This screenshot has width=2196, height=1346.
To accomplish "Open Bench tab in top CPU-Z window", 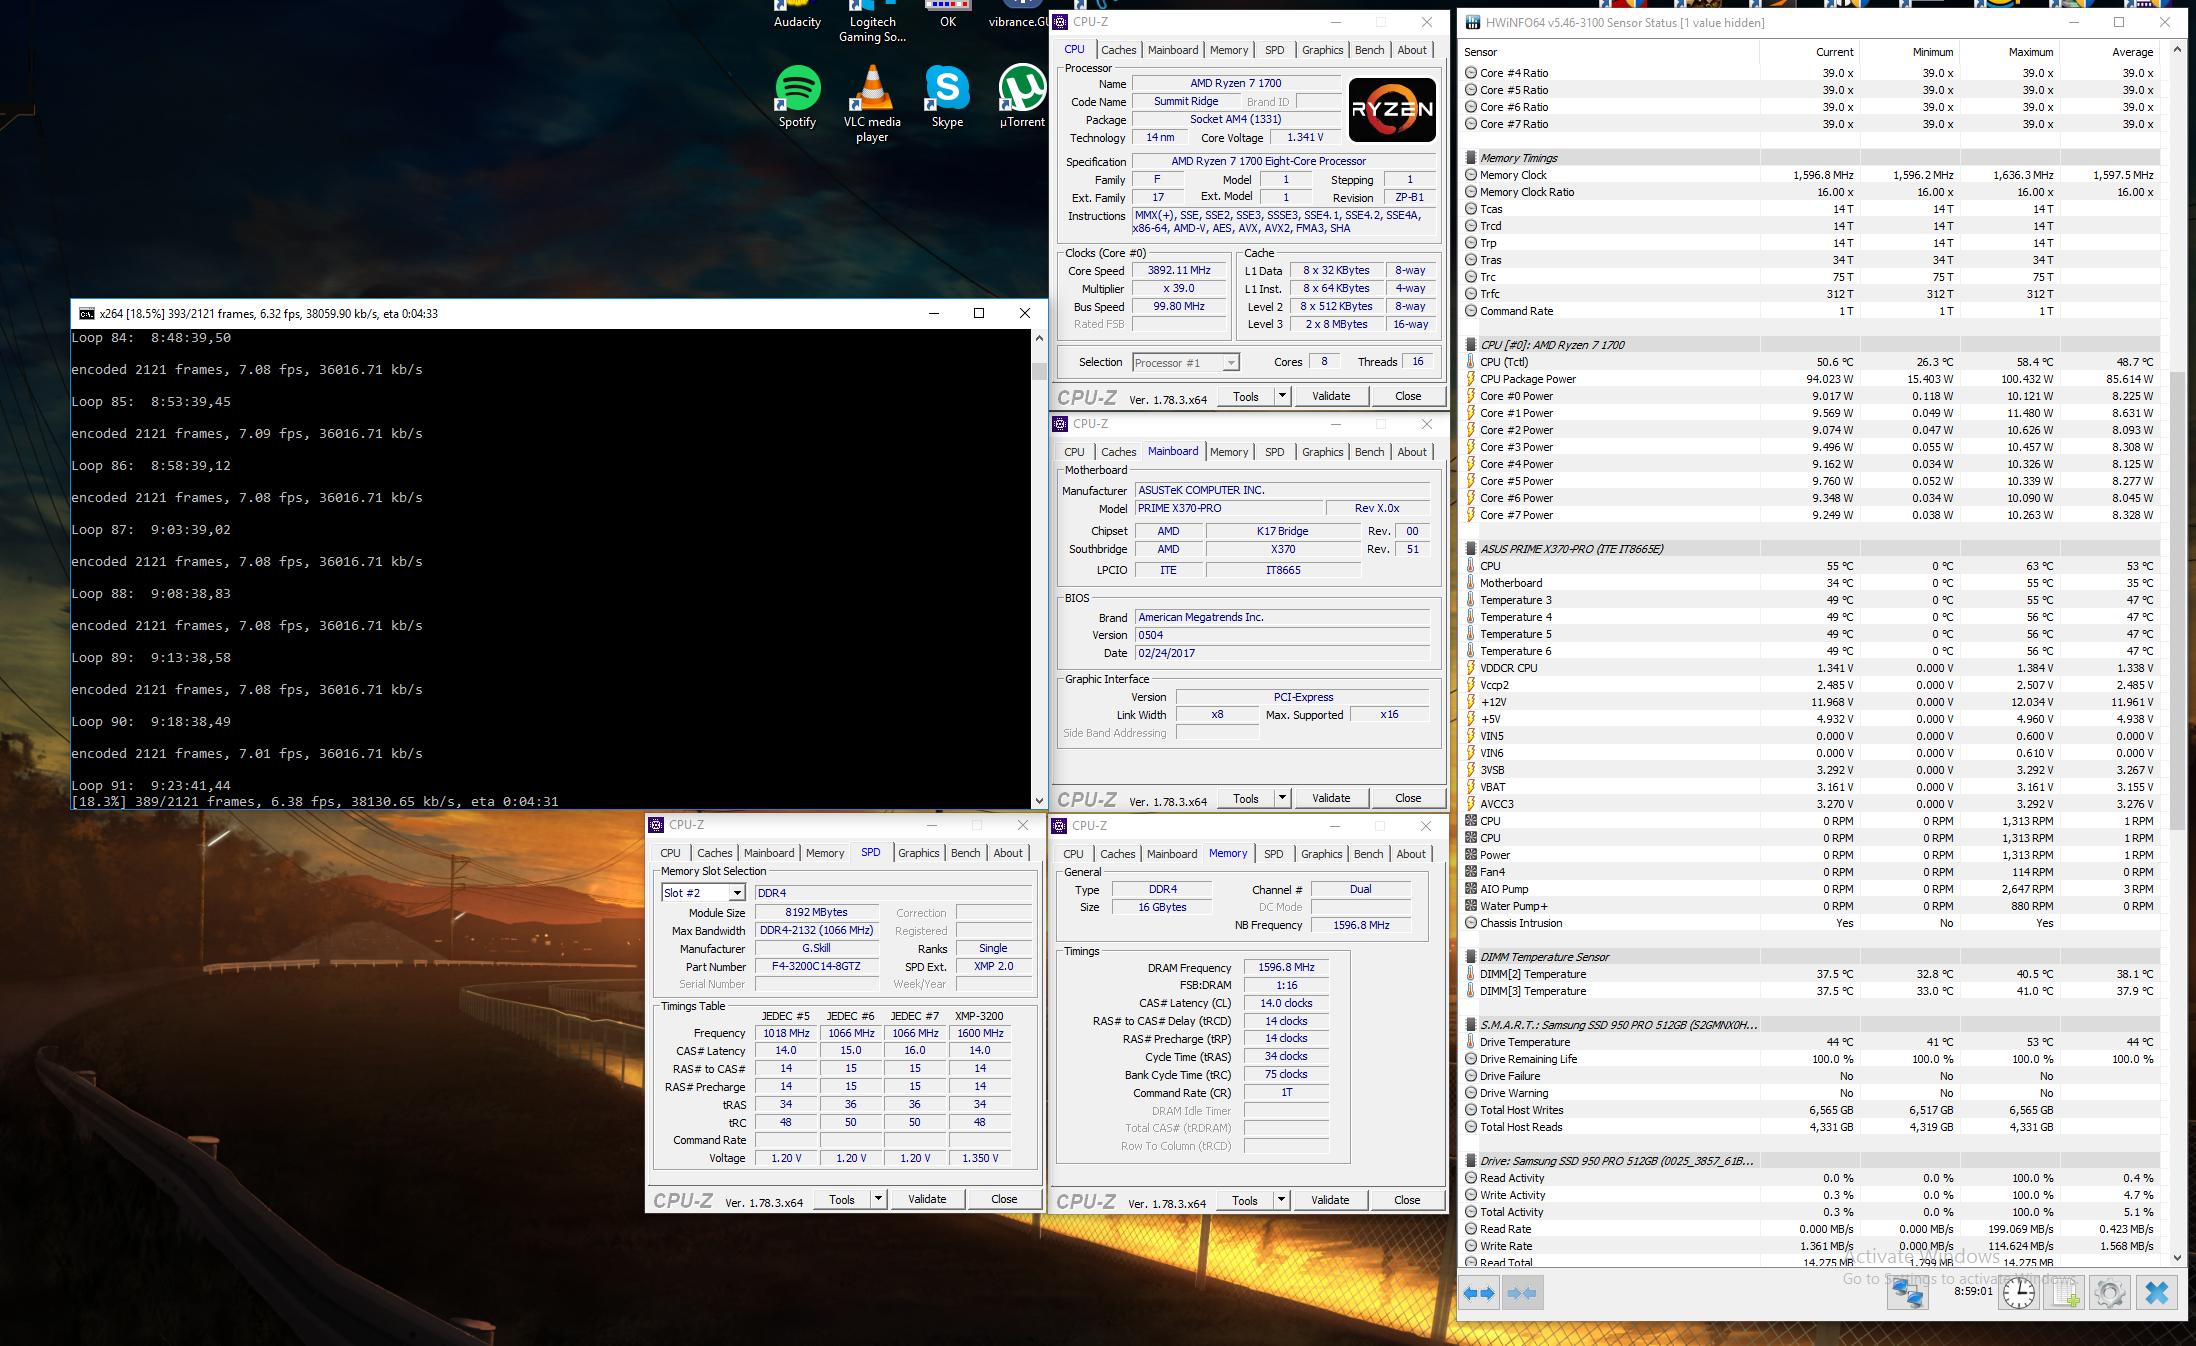I will click(x=1369, y=50).
